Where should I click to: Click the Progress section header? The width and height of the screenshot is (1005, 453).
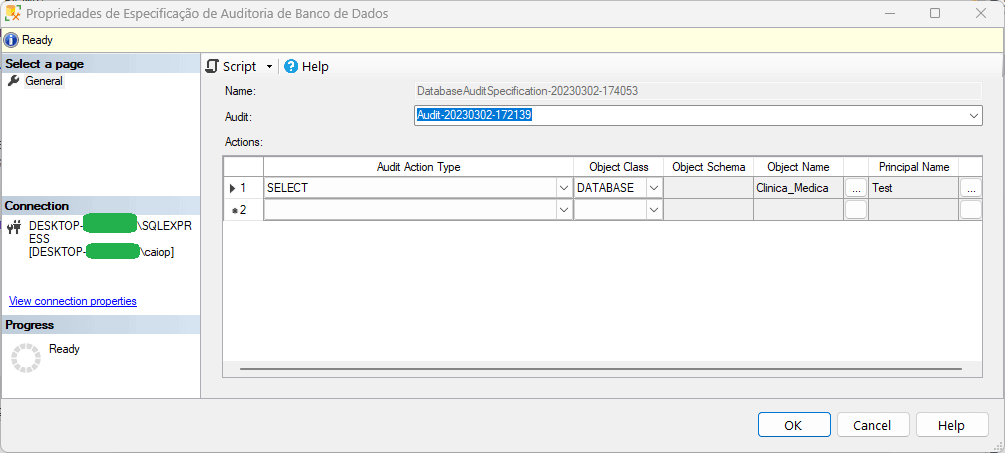(101, 325)
